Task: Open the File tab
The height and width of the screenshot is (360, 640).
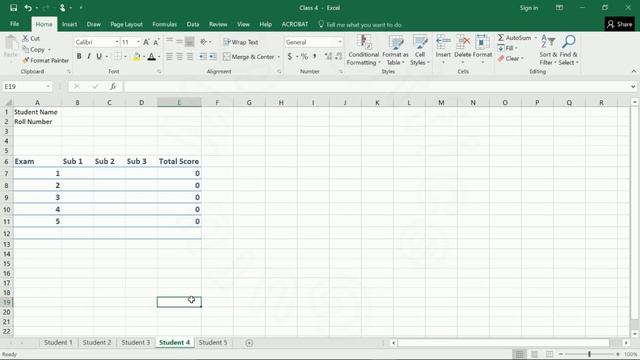Action: 15,24
